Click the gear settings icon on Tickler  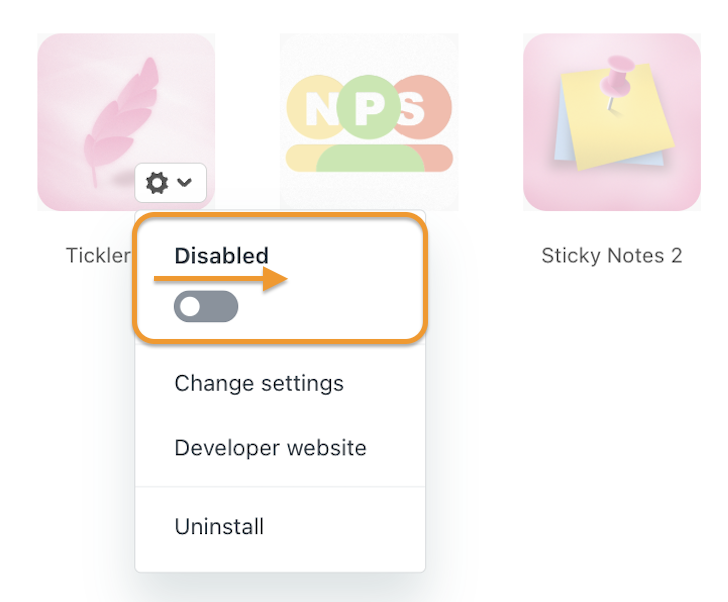pyautogui.click(x=157, y=182)
